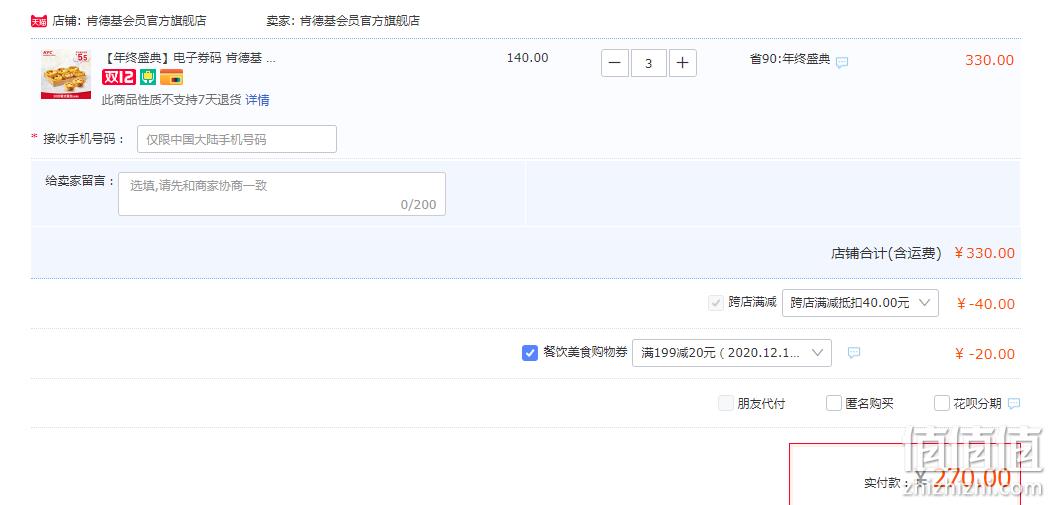Click the orange card badge icon
The width and height of the screenshot is (1052, 505).
[x=172, y=78]
